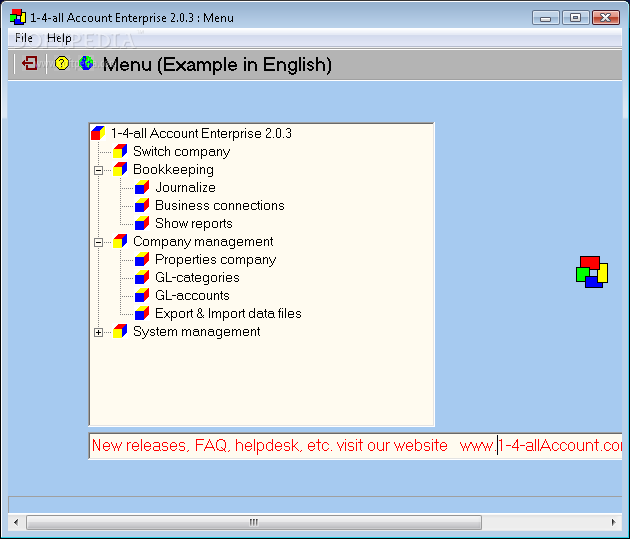Image resolution: width=630 pixels, height=539 pixels.
Task: Click the cube icon beside Show reports
Action: pyautogui.click(x=142, y=223)
